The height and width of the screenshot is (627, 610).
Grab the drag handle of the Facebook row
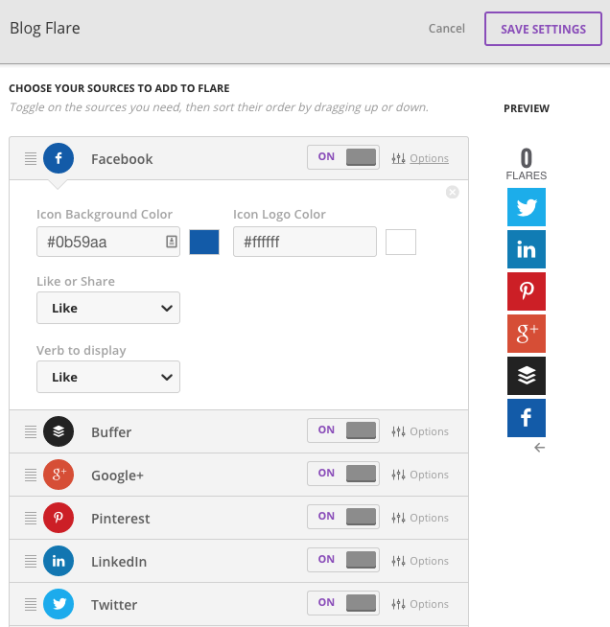31,159
